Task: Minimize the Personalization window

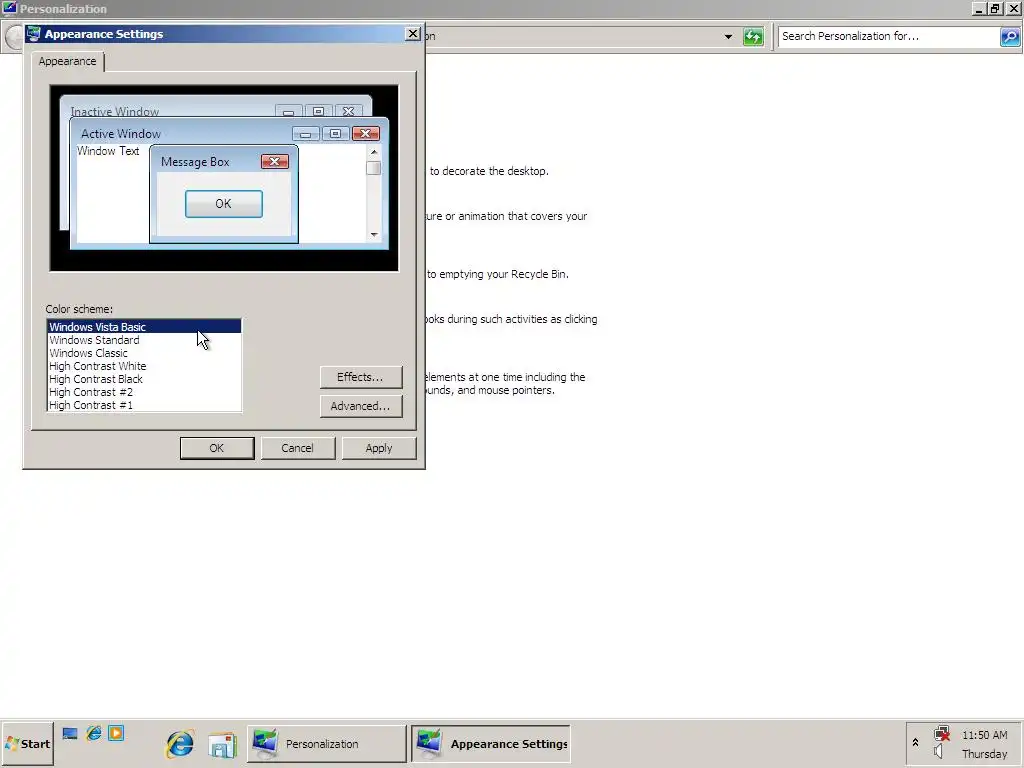Action: (x=979, y=8)
